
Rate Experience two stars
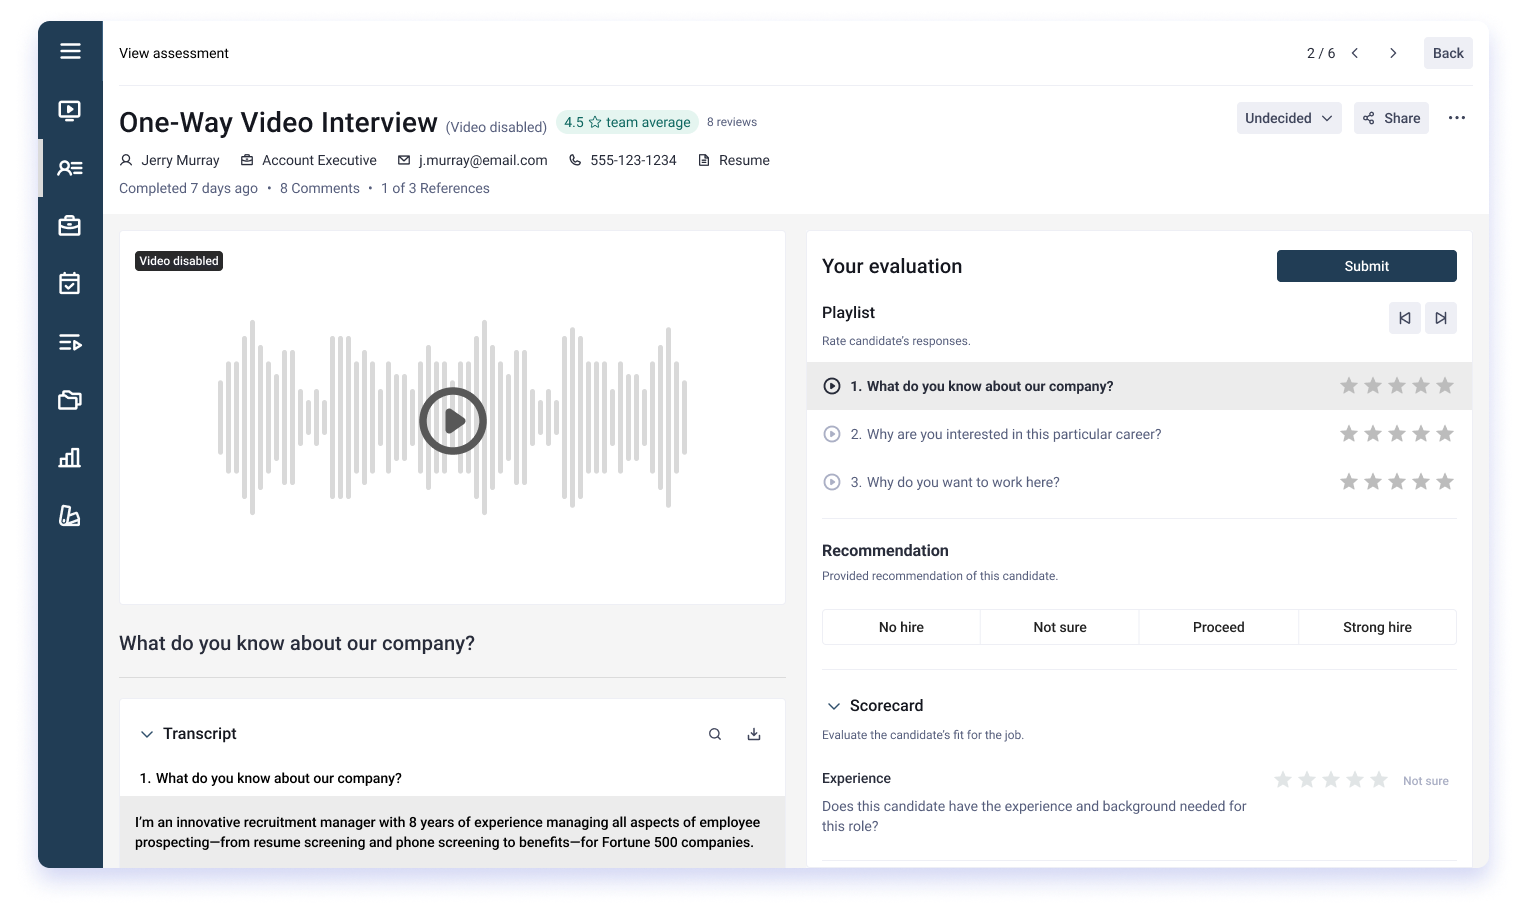pos(1307,780)
